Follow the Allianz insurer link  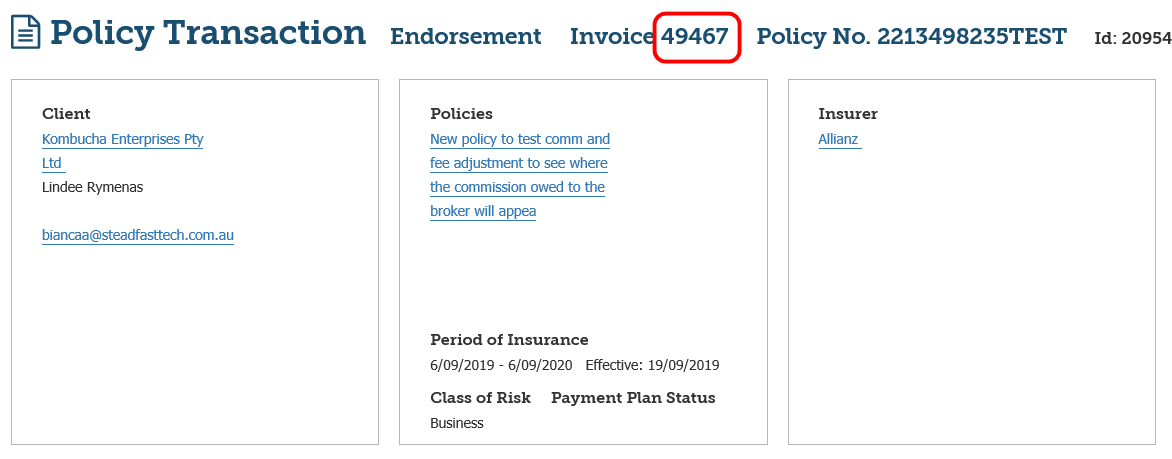[x=838, y=140]
